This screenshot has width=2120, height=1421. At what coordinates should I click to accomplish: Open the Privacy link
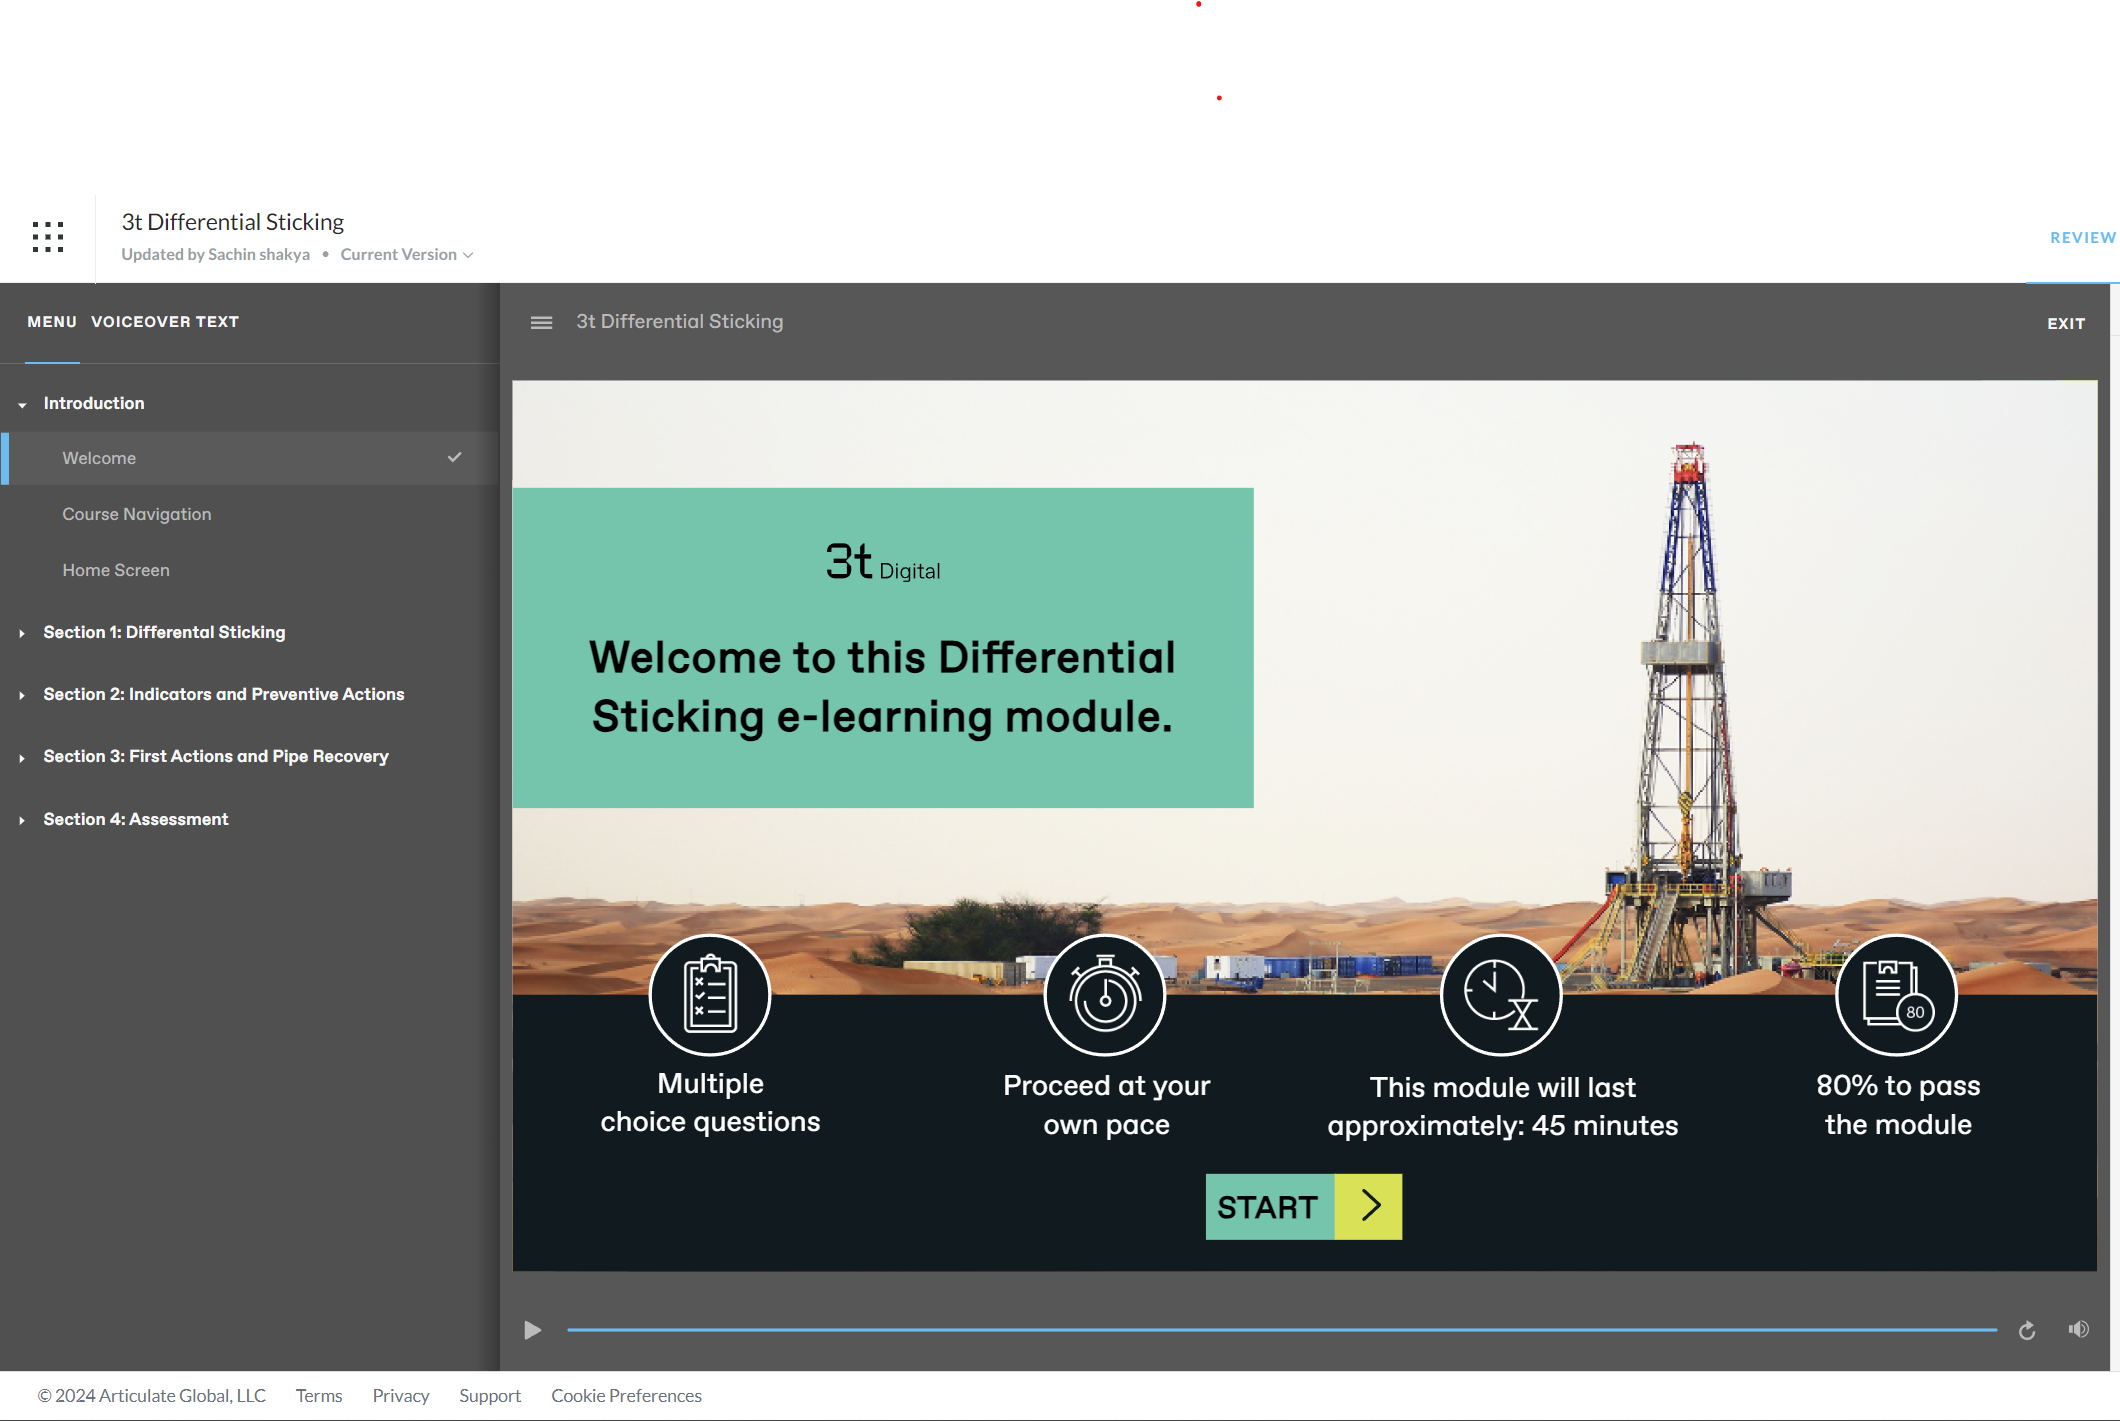(401, 1395)
